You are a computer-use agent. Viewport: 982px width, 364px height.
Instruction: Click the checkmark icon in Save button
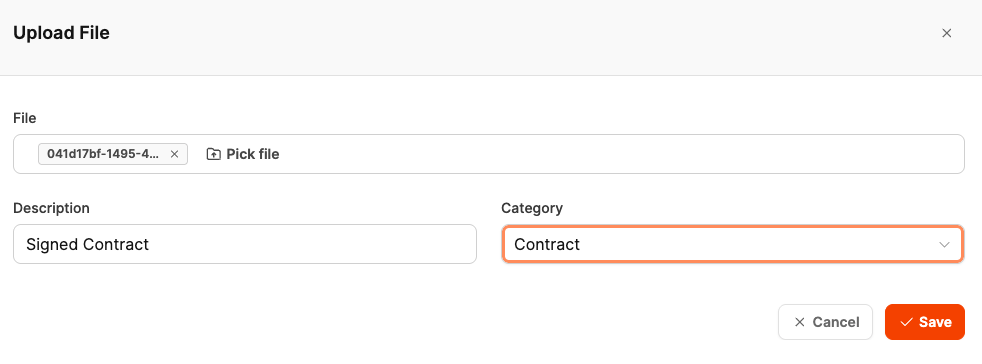906,322
